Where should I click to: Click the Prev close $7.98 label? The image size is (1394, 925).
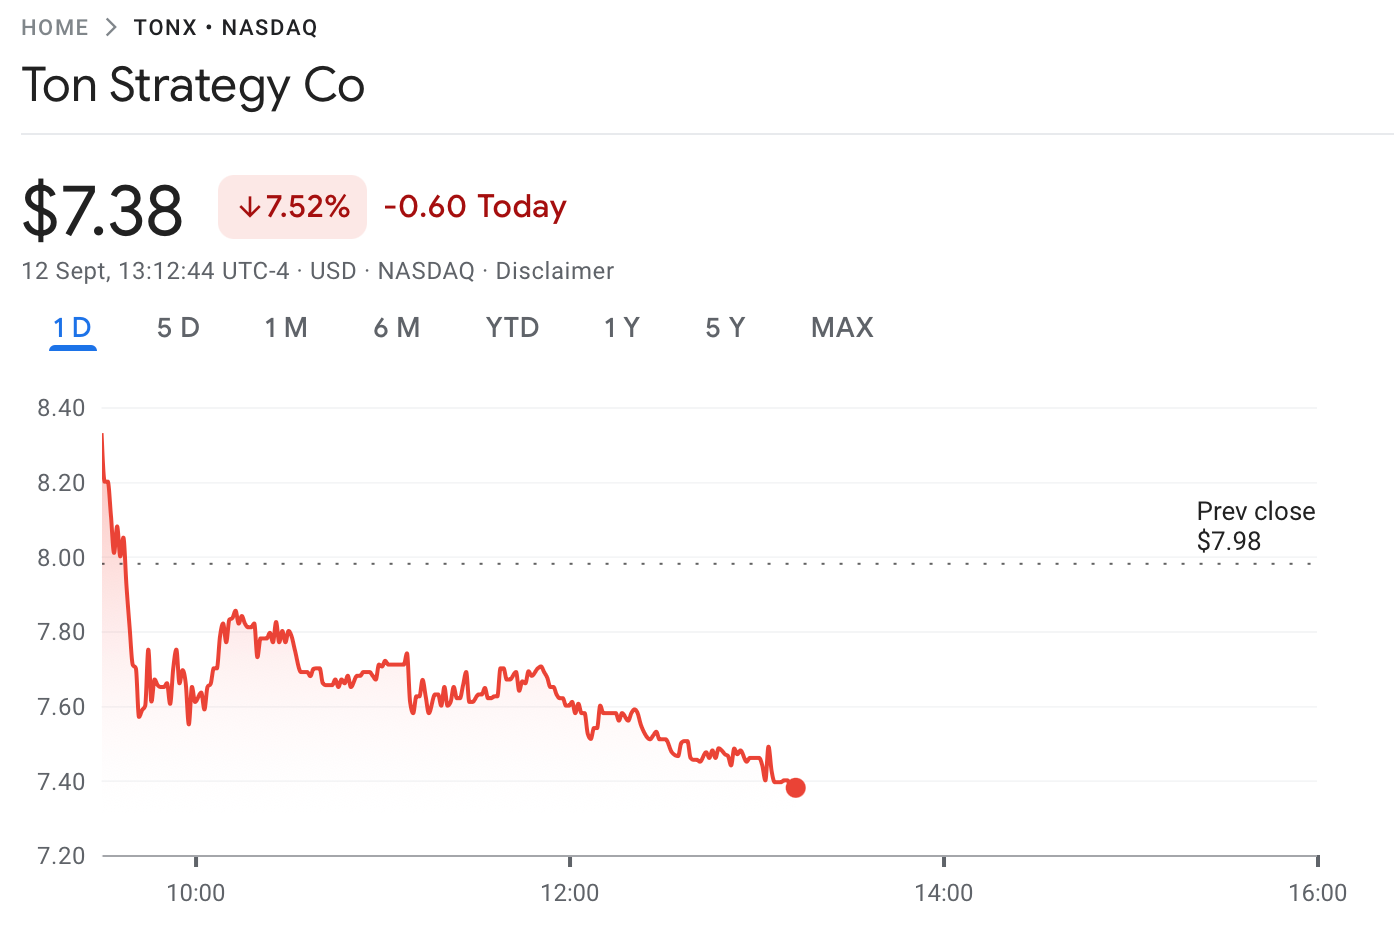click(x=1255, y=526)
